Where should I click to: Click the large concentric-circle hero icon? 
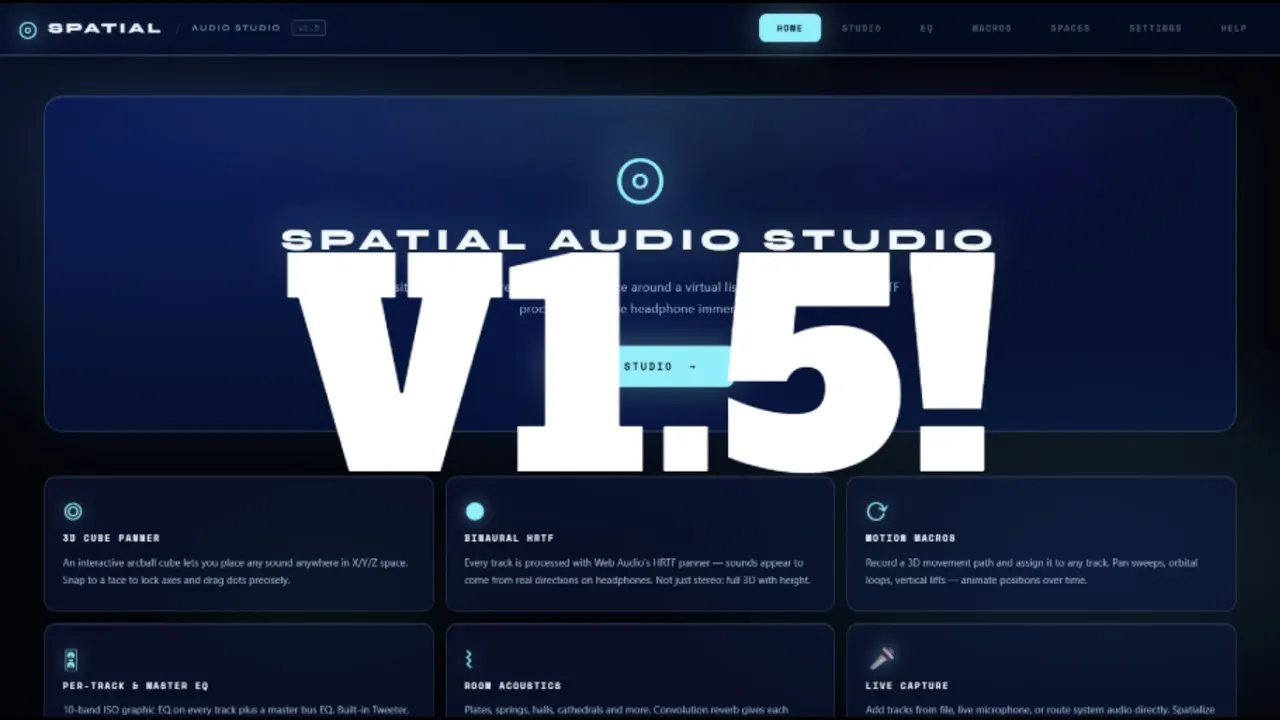click(x=640, y=181)
